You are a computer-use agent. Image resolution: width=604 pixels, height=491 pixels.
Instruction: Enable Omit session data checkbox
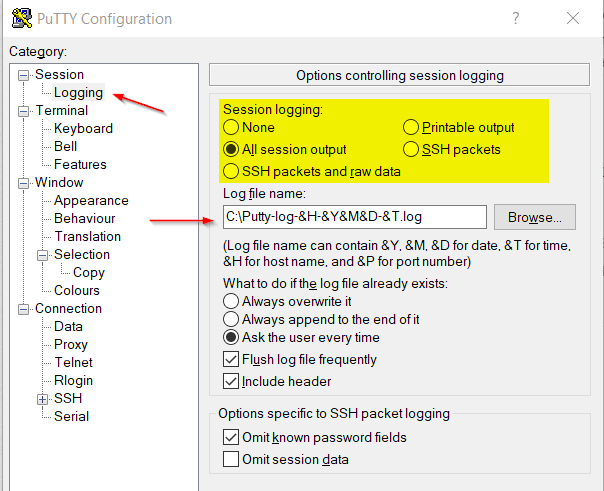tap(232, 460)
